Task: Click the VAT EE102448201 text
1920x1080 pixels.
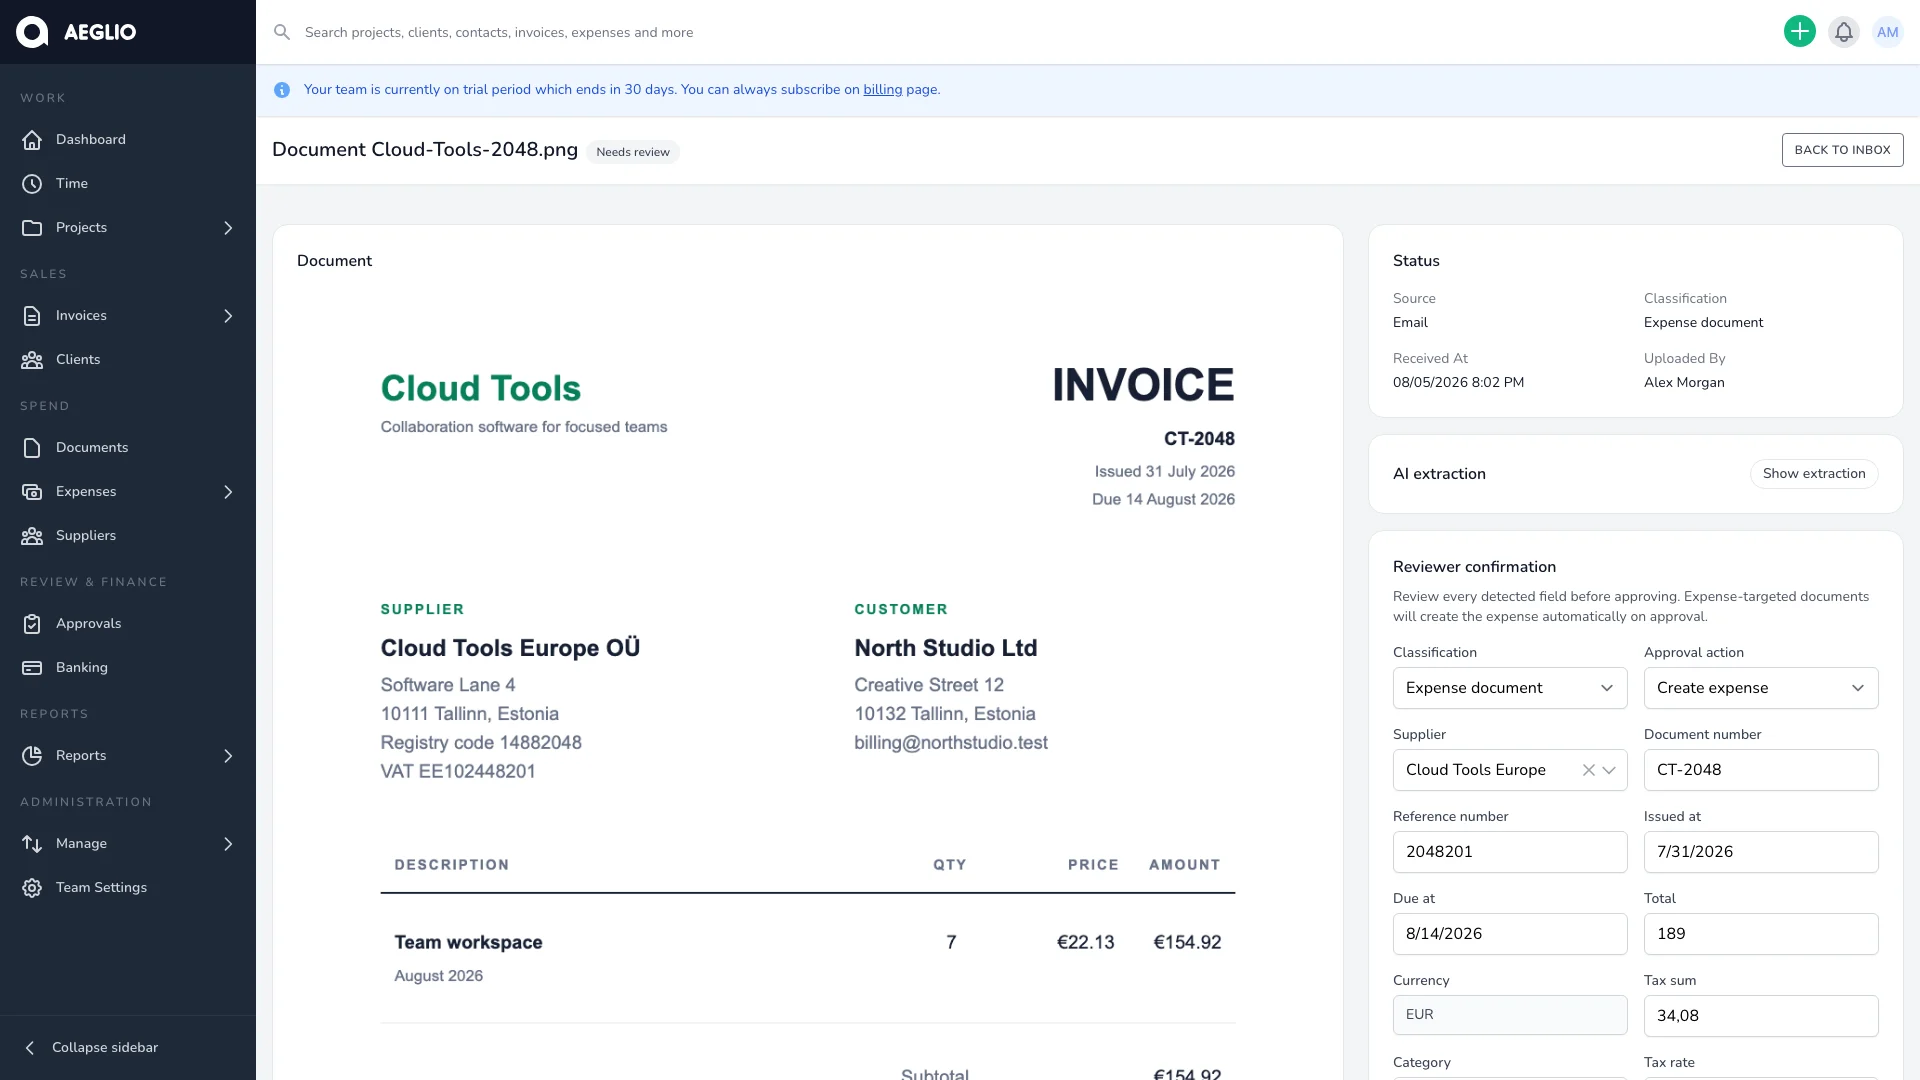Action: point(458,772)
